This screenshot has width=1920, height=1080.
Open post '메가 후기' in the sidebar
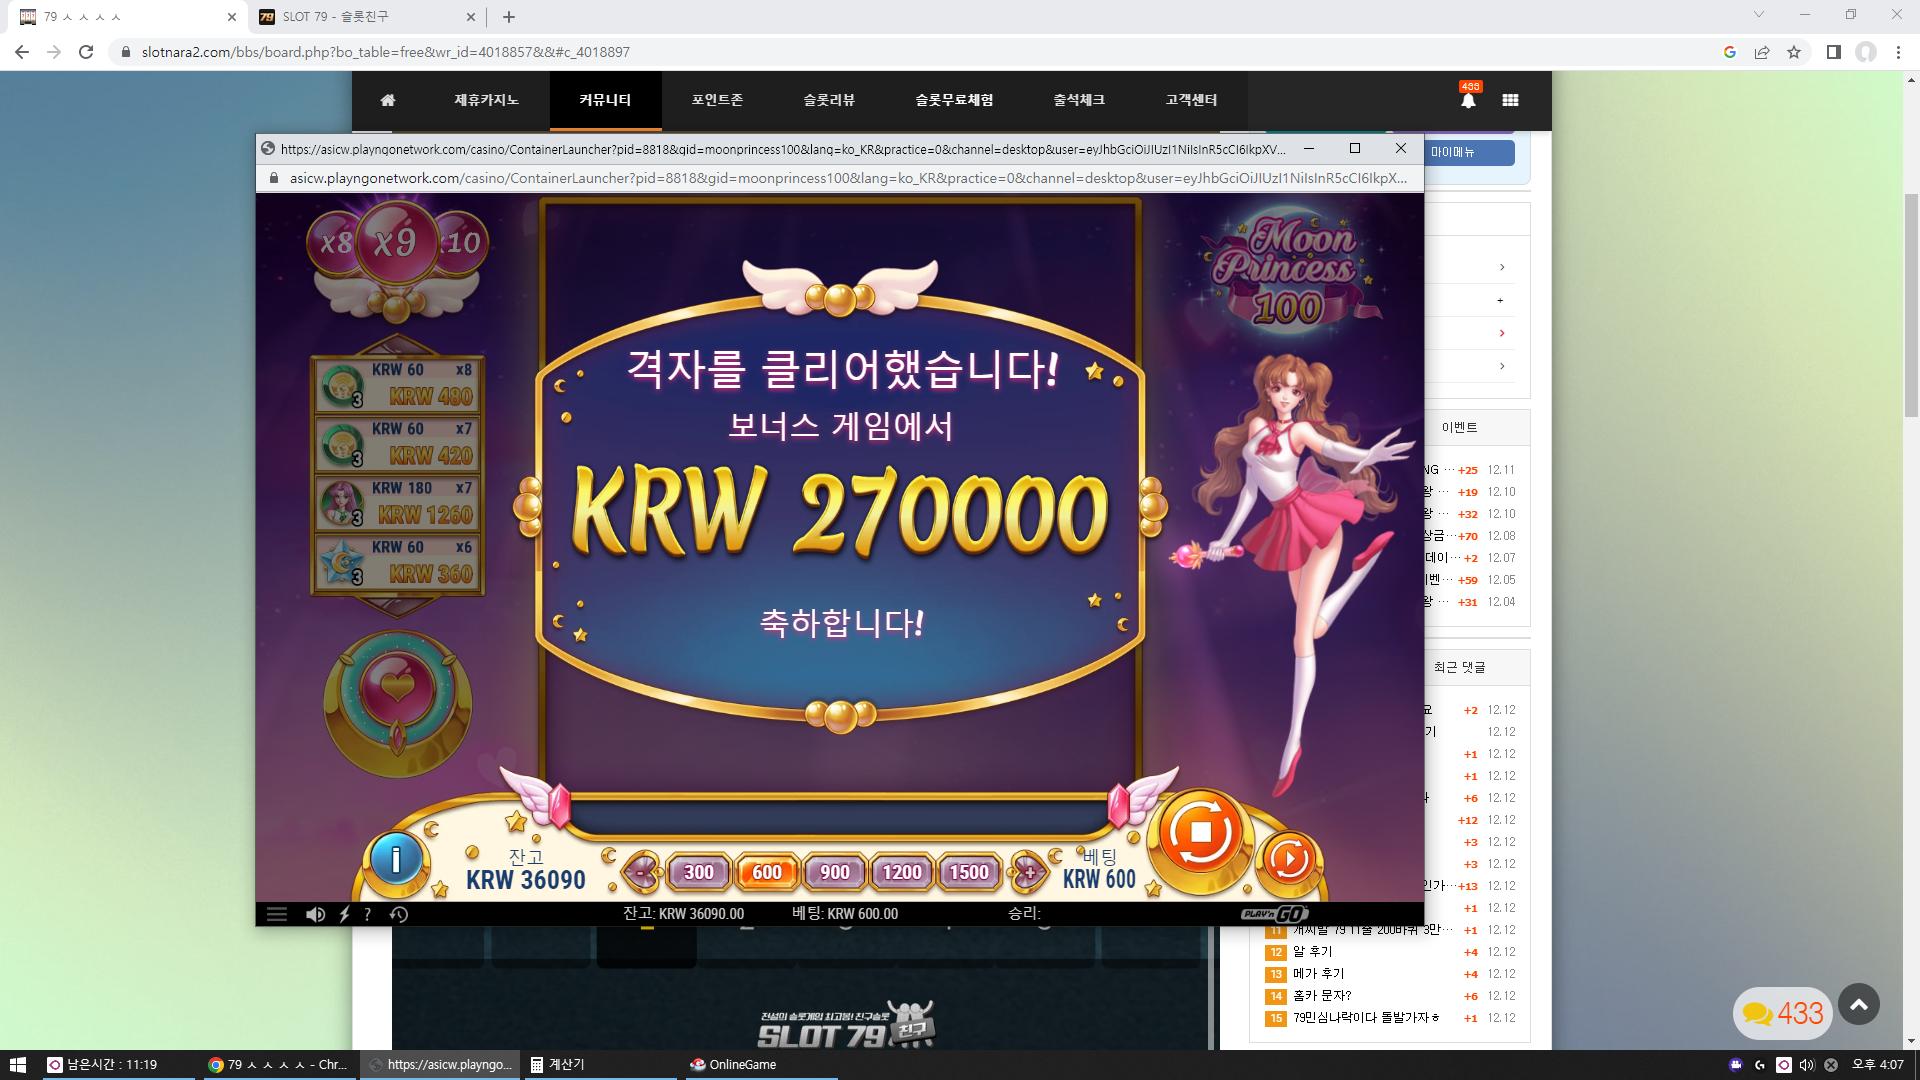coord(1318,974)
